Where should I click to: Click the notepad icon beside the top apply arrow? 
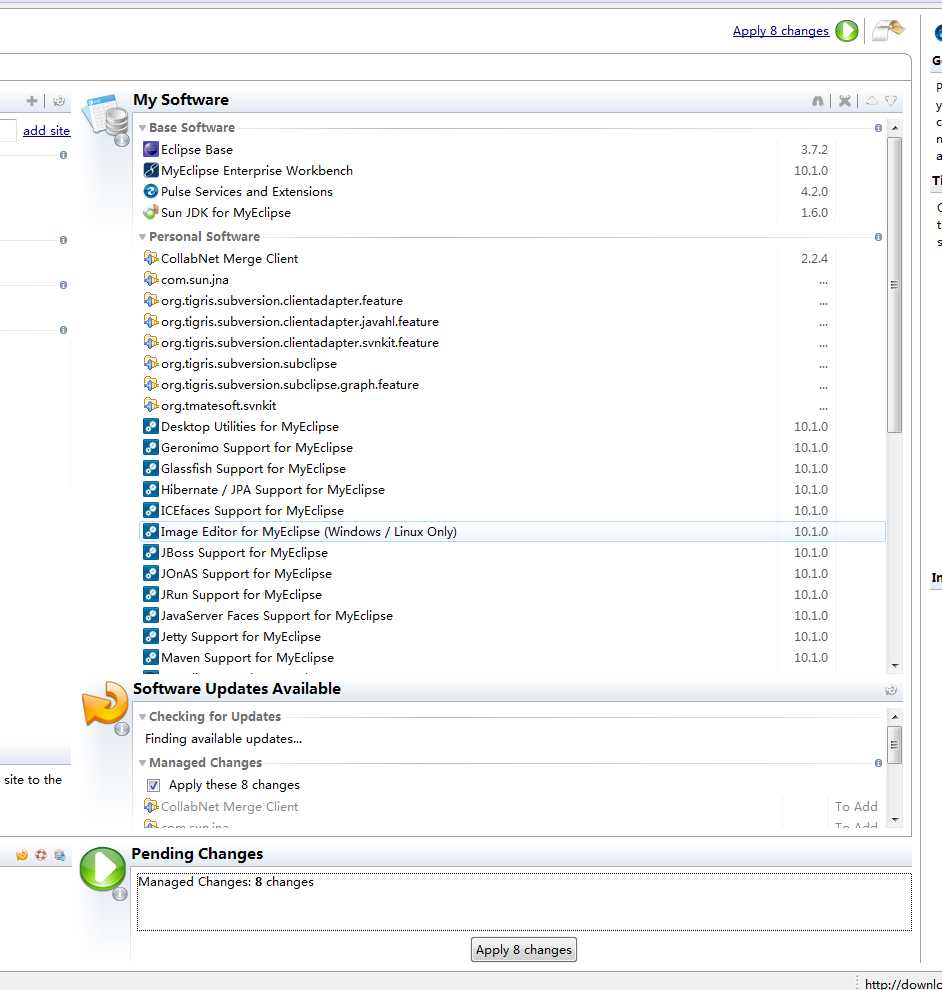pyautogui.click(x=887, y=30)
